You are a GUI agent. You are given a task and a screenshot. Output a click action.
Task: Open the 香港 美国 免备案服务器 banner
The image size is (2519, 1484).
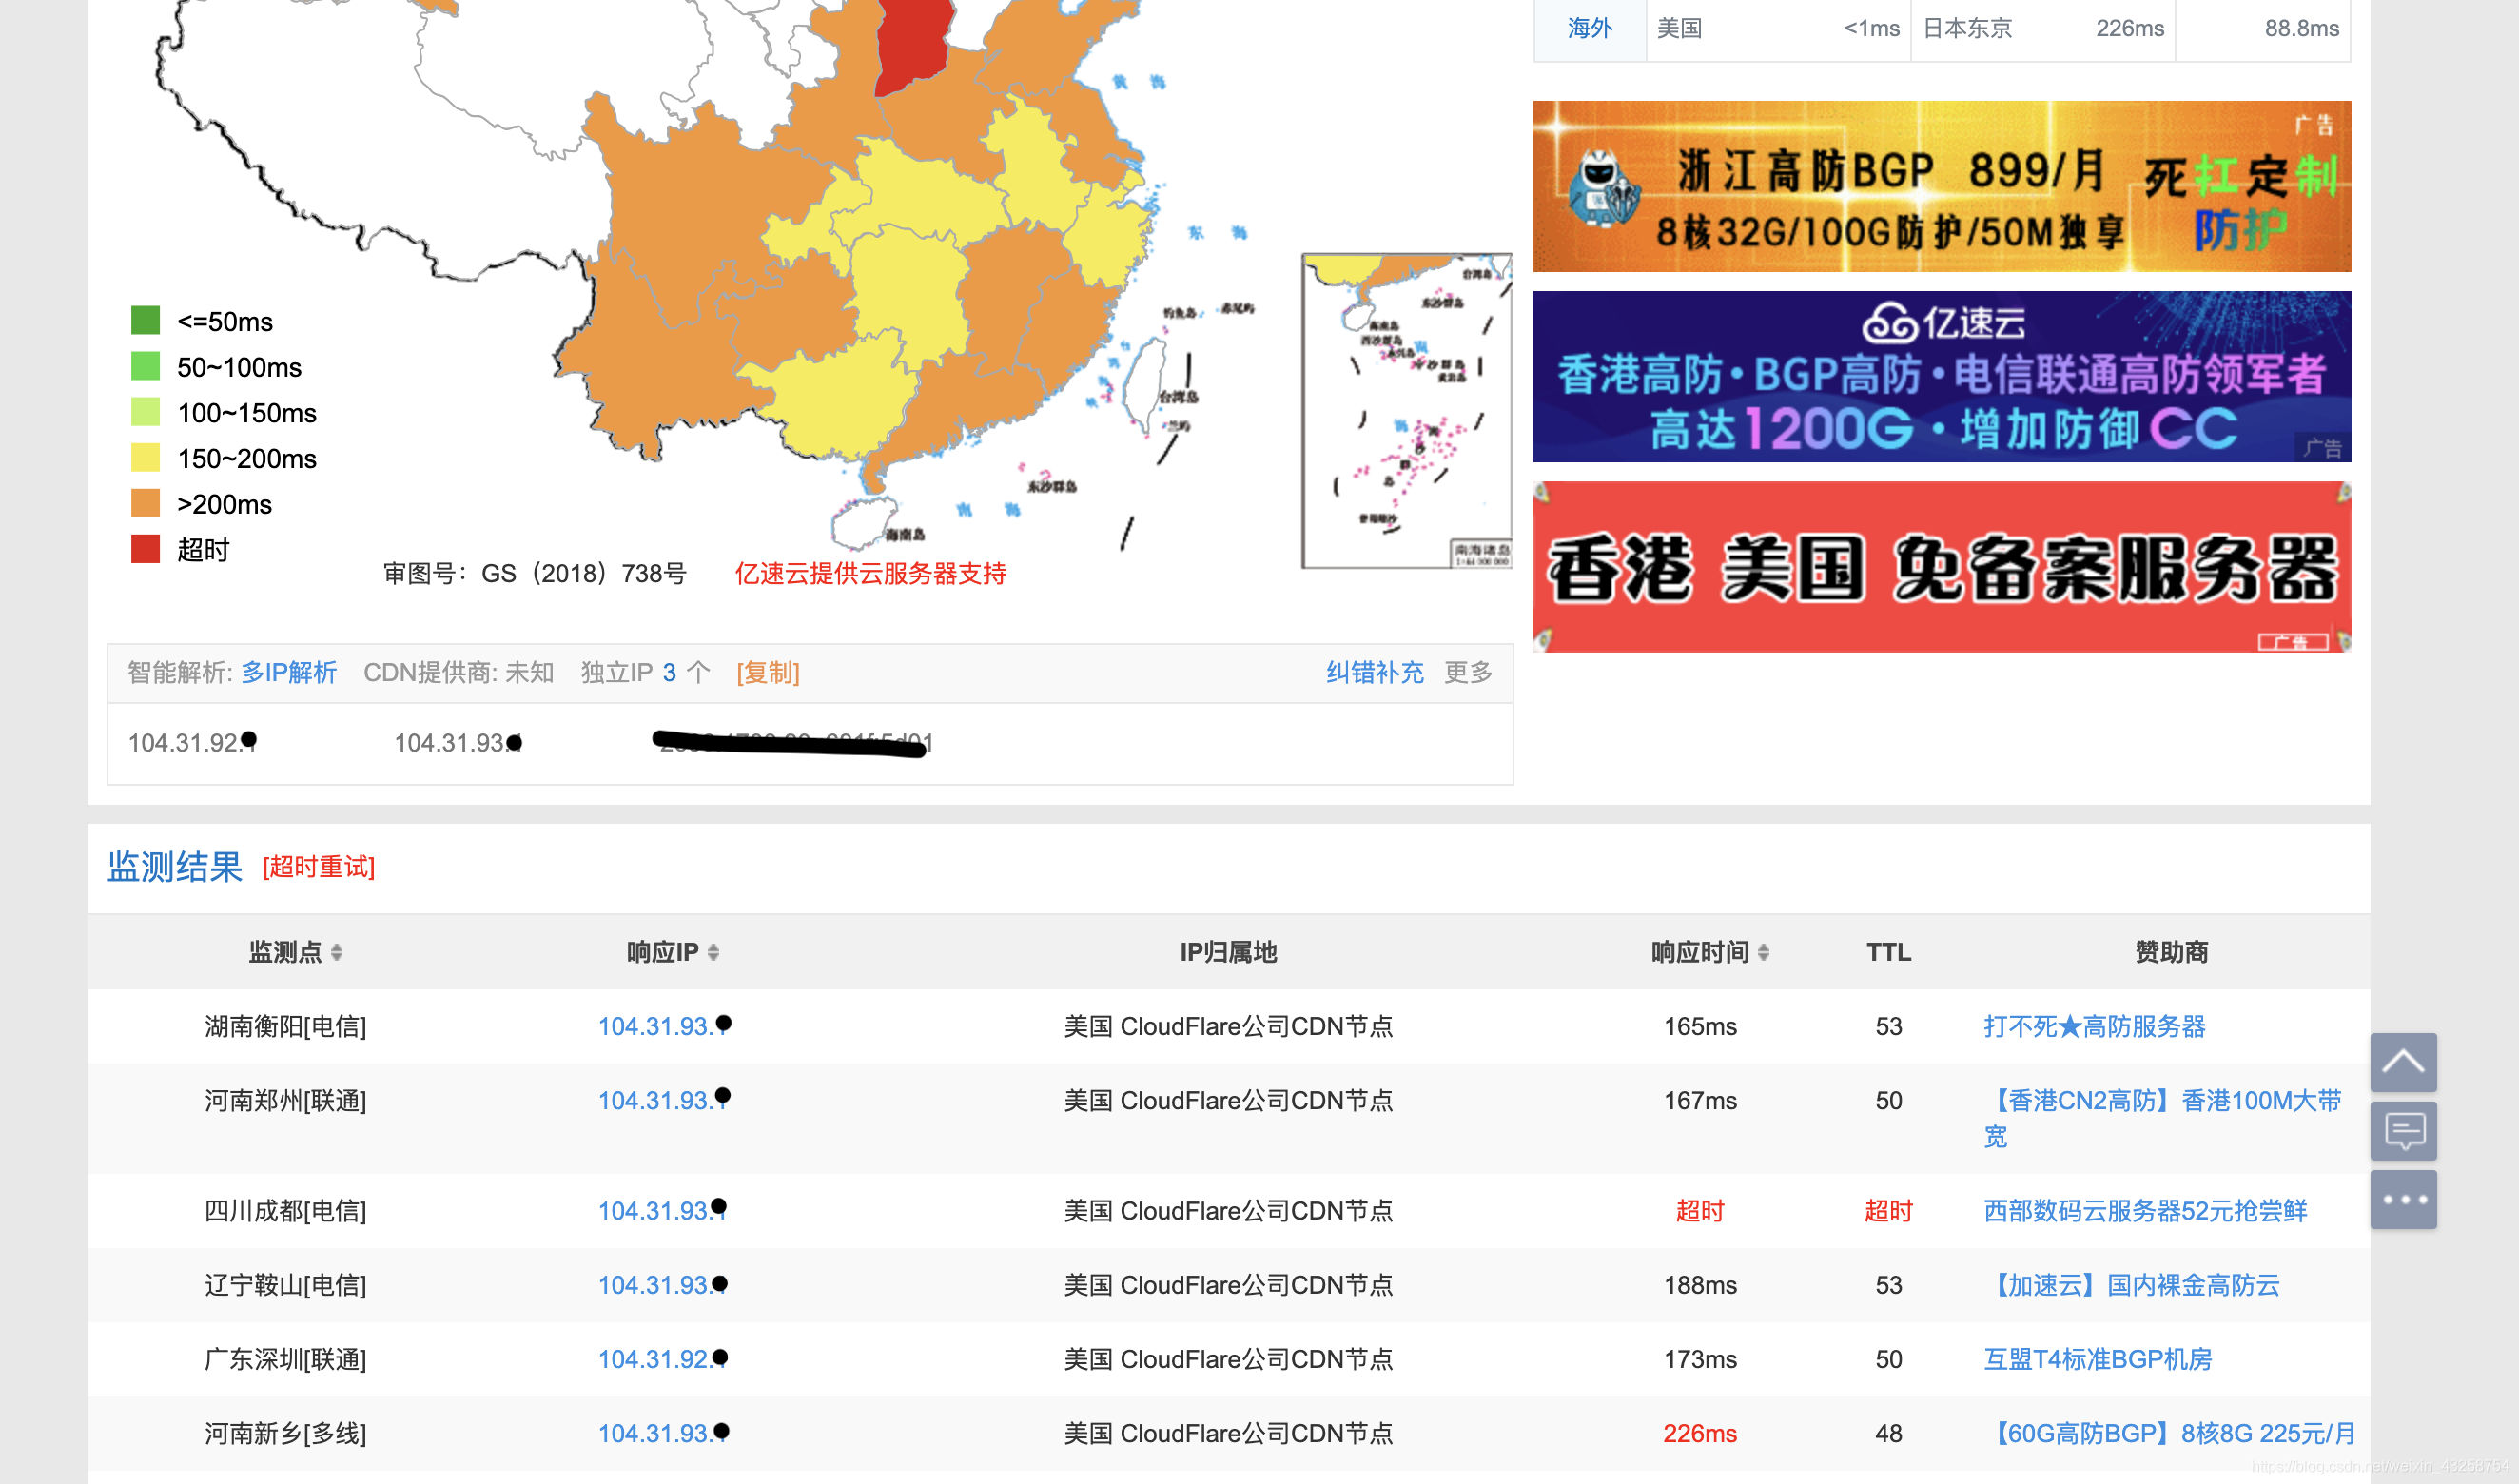coord(1941,567)
